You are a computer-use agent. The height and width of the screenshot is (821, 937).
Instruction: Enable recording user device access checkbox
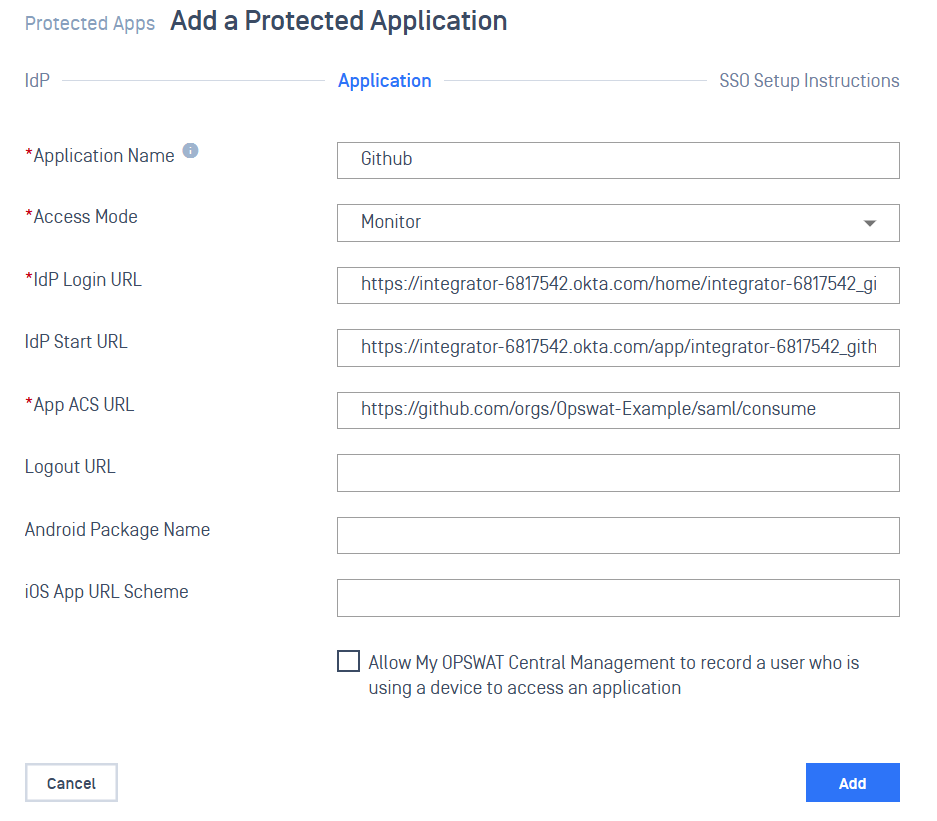tap(349, 662)
